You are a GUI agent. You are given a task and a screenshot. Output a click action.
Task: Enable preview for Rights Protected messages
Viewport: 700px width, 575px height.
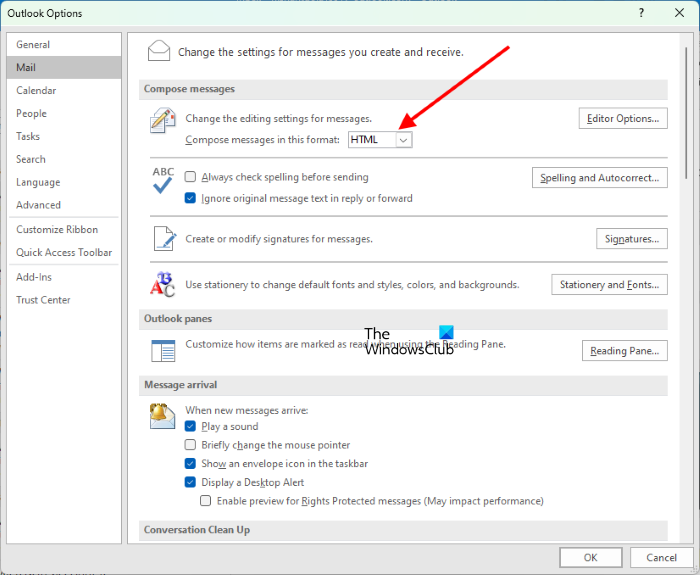tap(205, 500)
